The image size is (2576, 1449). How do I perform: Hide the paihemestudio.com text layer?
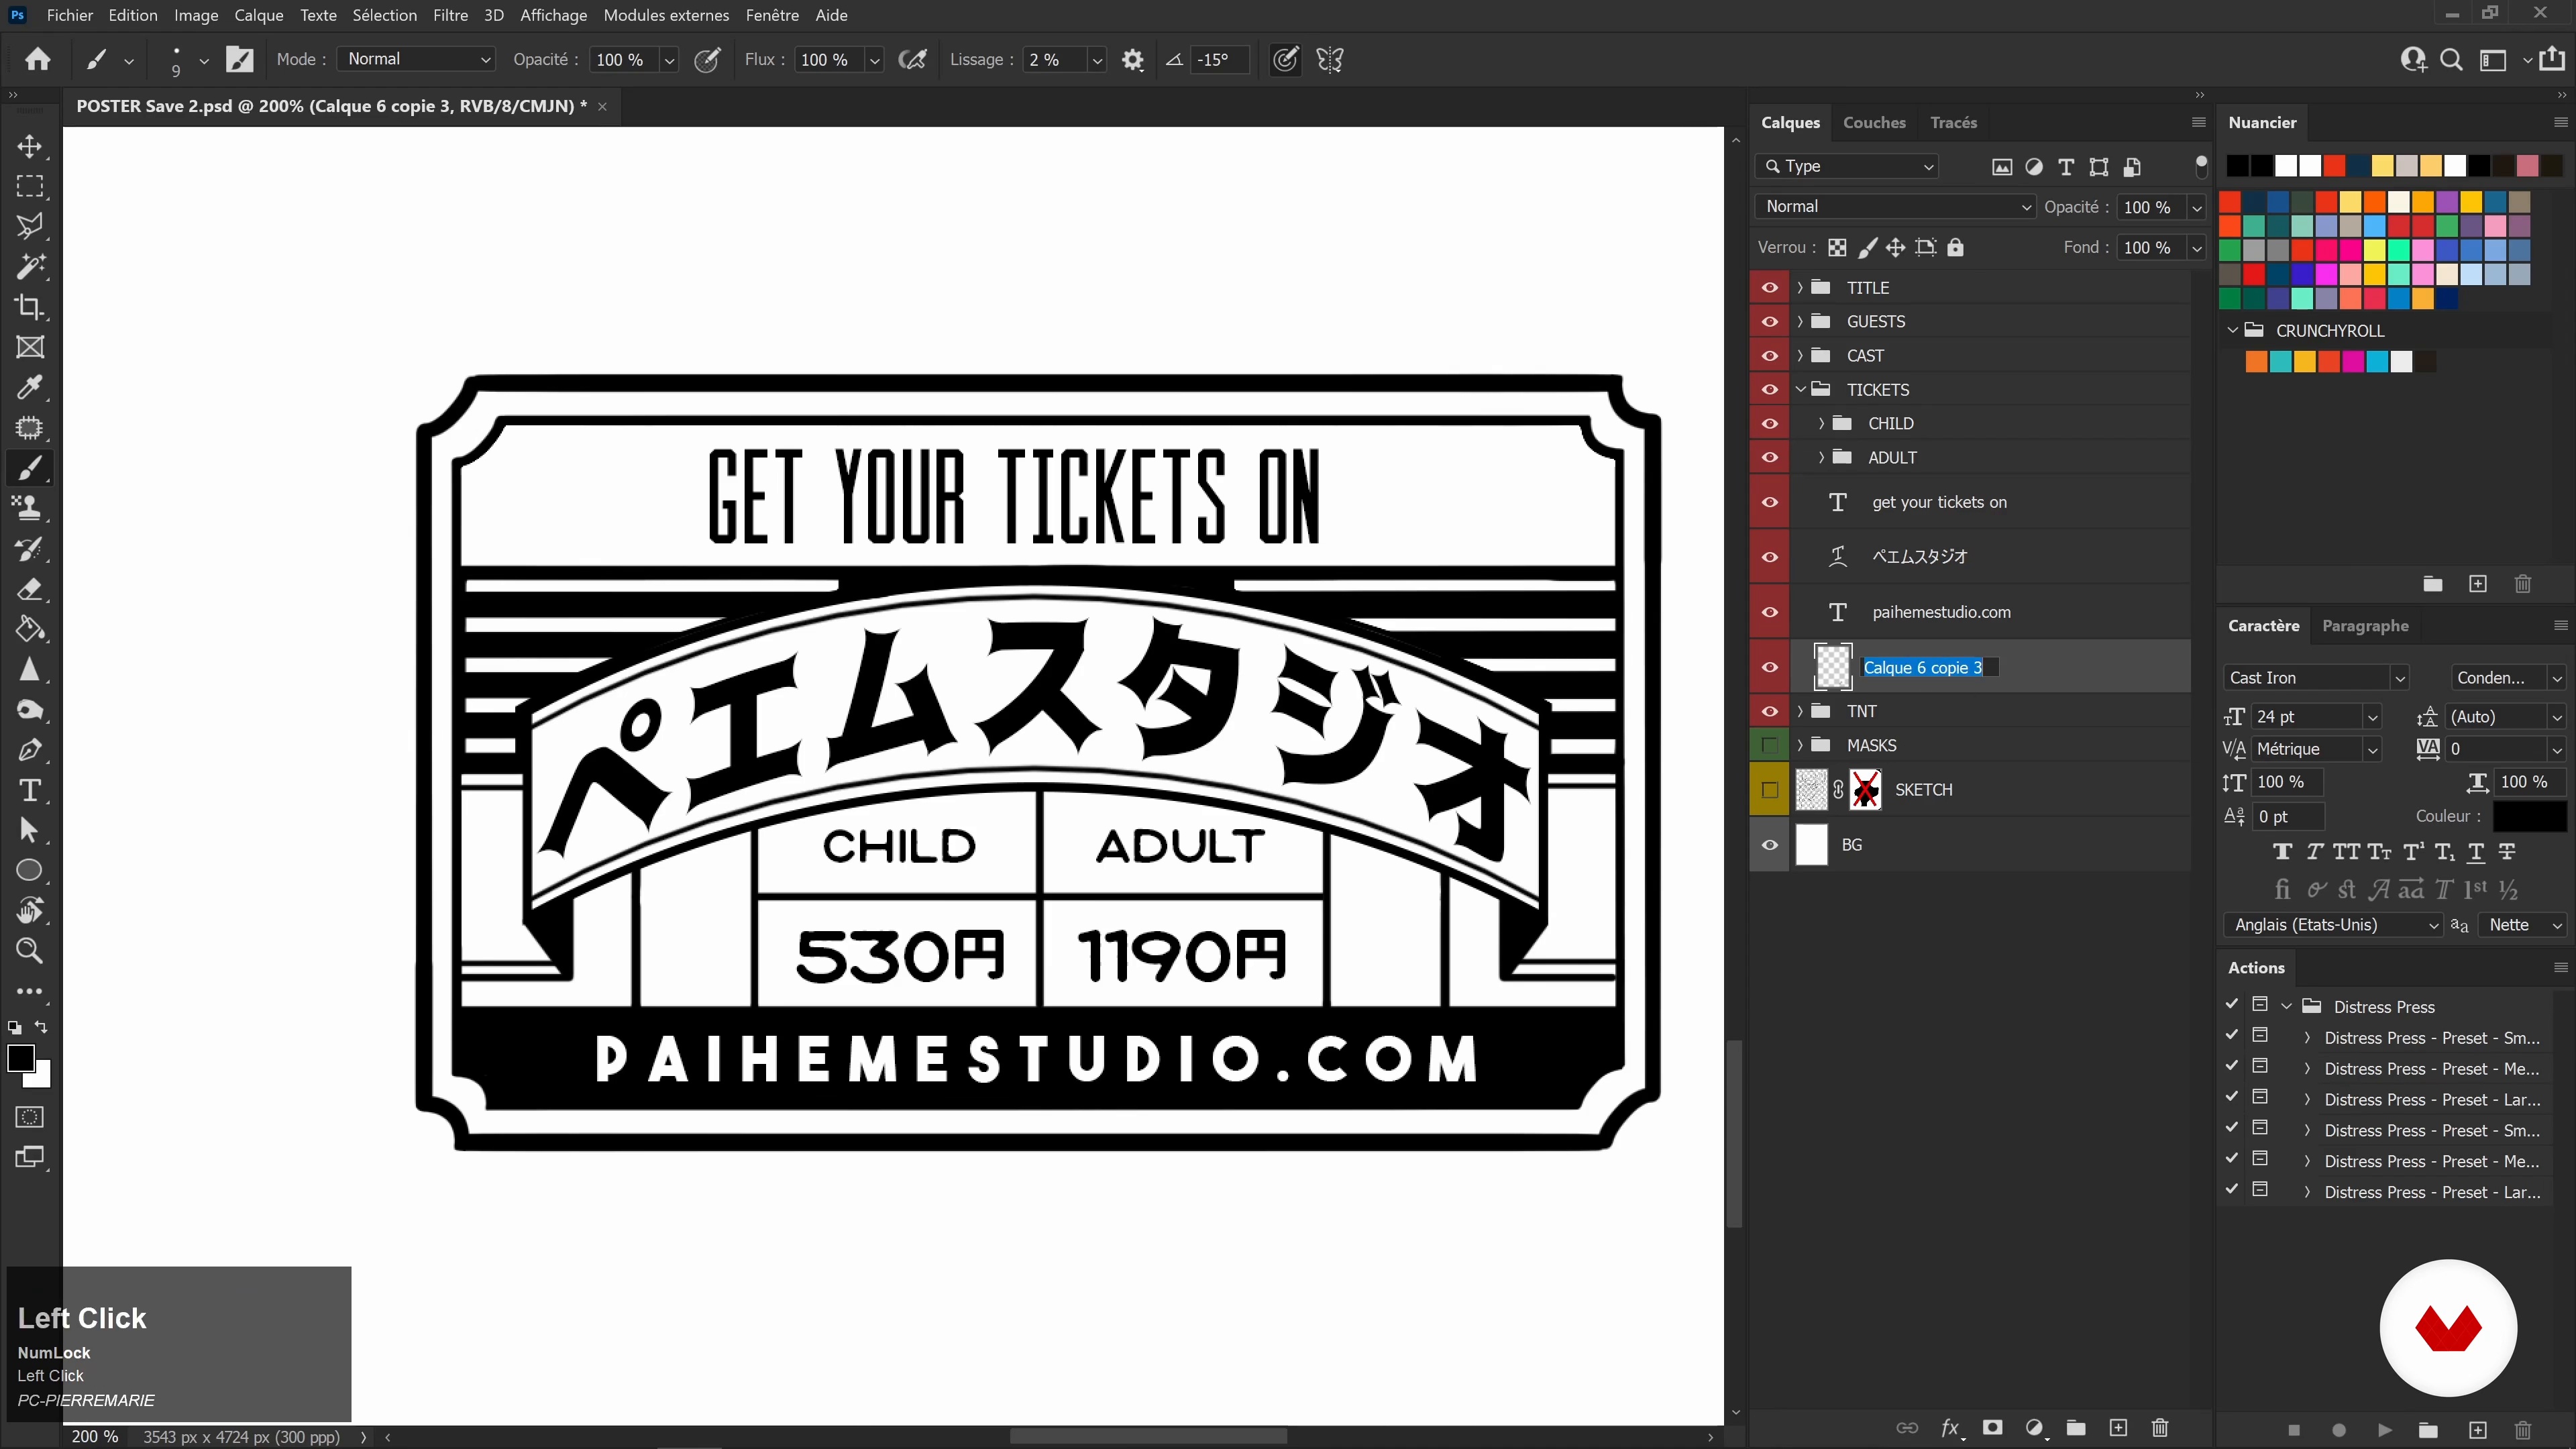click(x=1770, y=612)
